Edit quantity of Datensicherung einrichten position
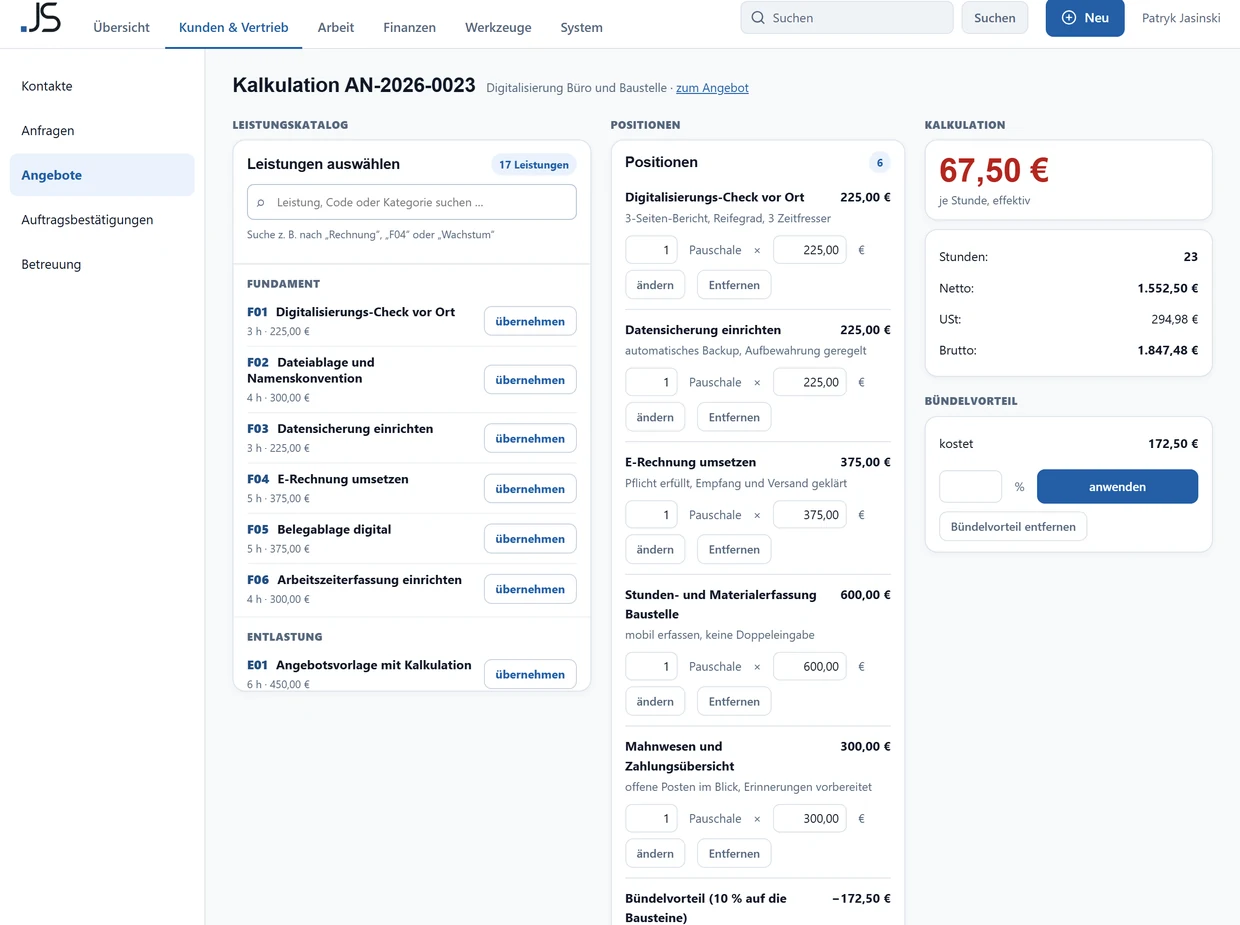The width and height of the screenshot is (1240, 925). click(651, 382)
